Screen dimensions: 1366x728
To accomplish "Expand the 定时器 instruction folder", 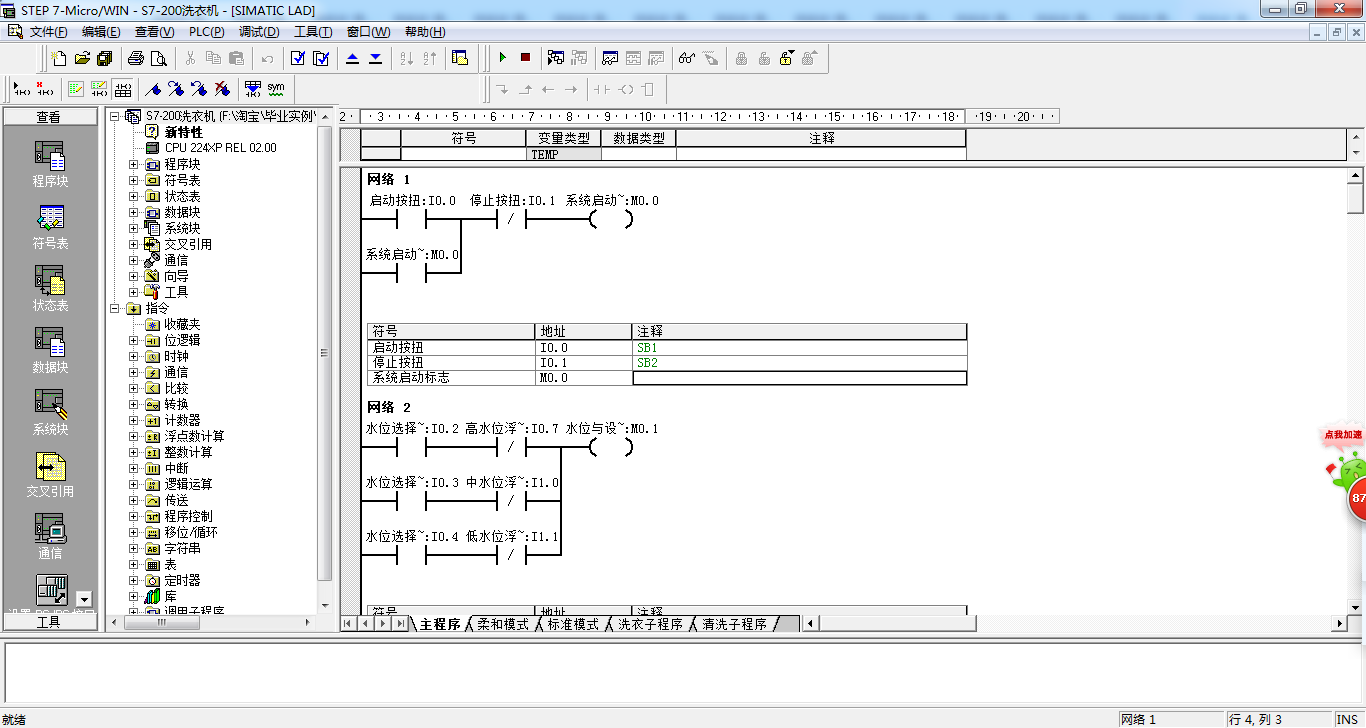I will (134, 580).
